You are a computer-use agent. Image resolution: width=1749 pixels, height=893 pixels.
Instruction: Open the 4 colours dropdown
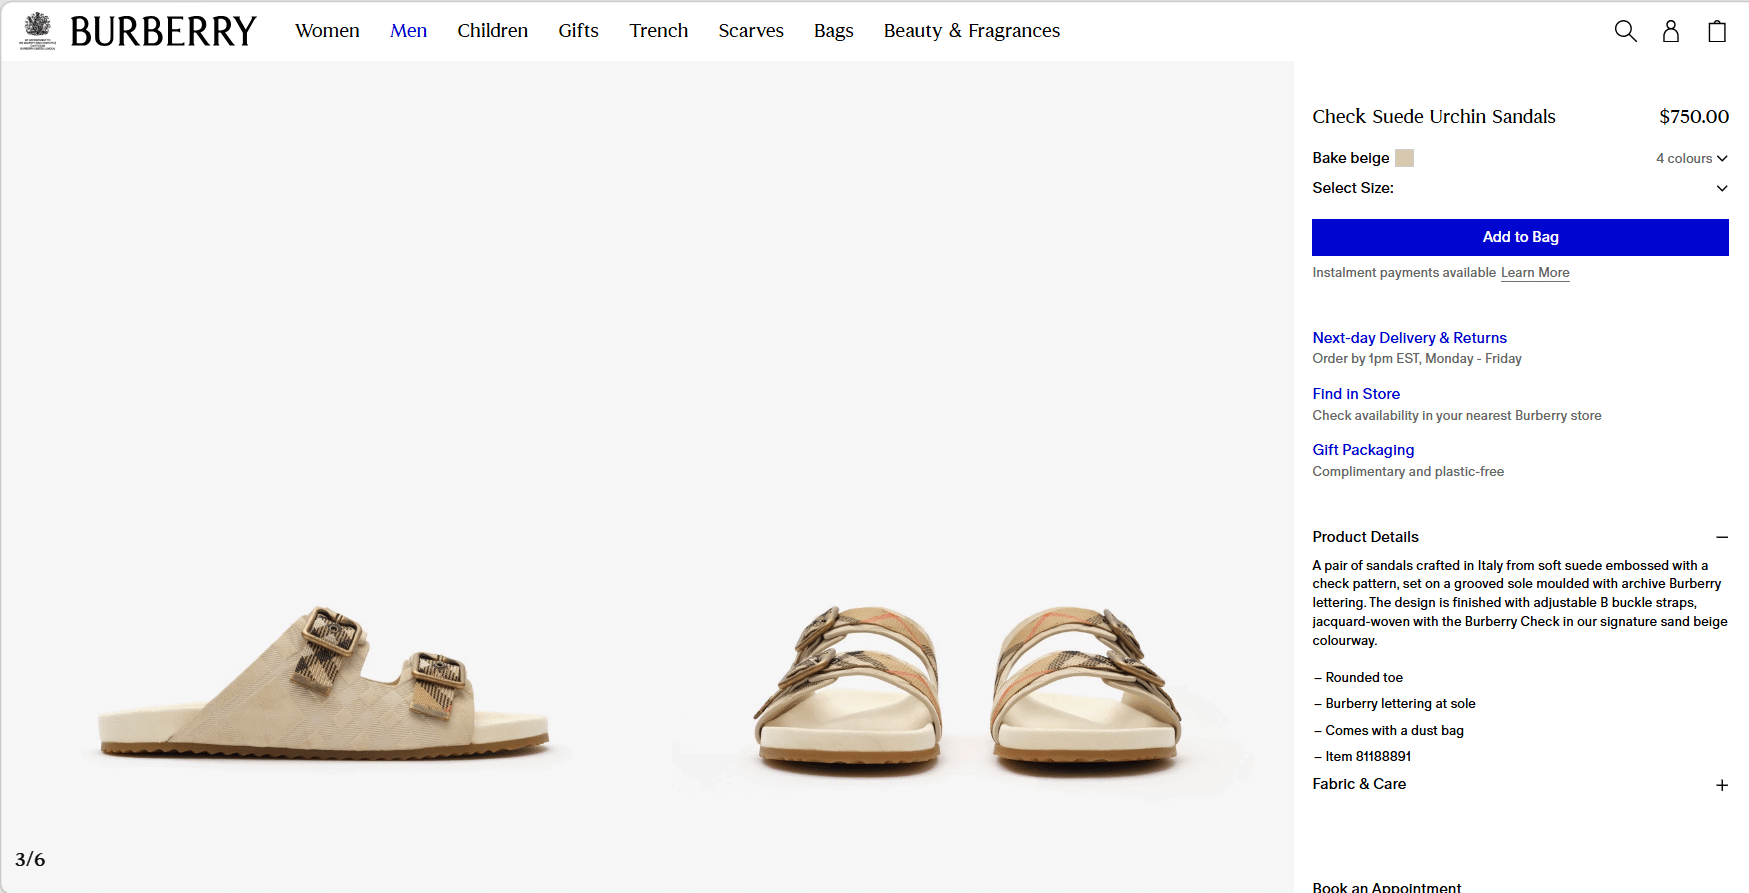click(1691, 158)
